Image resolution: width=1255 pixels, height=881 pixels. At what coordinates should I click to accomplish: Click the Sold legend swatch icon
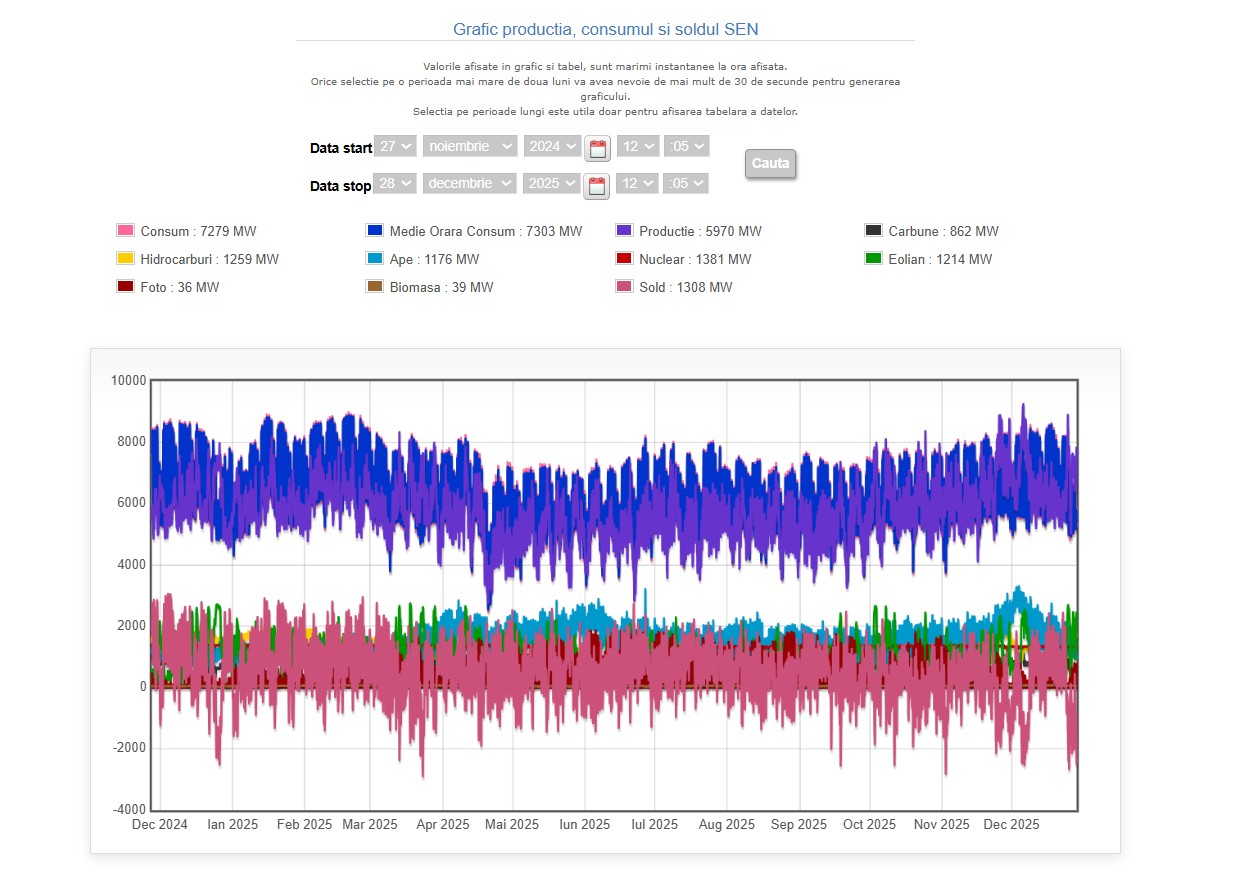pyautogui.click(x=625, y=287)
